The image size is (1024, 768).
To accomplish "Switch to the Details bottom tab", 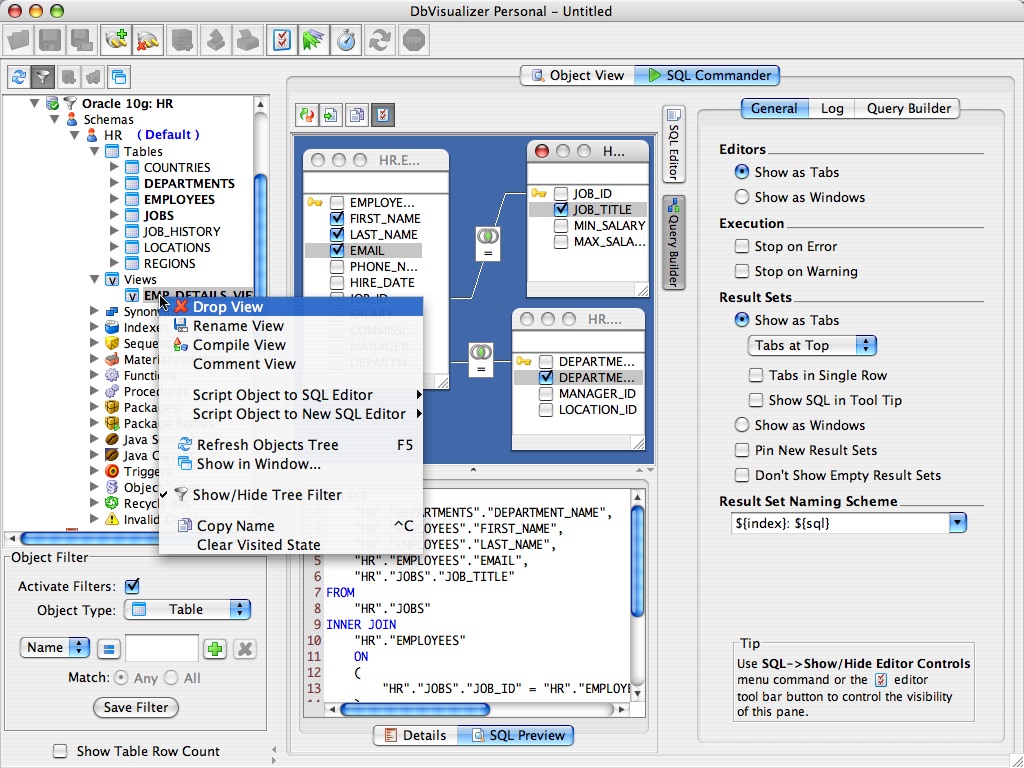I will [414, 735].
